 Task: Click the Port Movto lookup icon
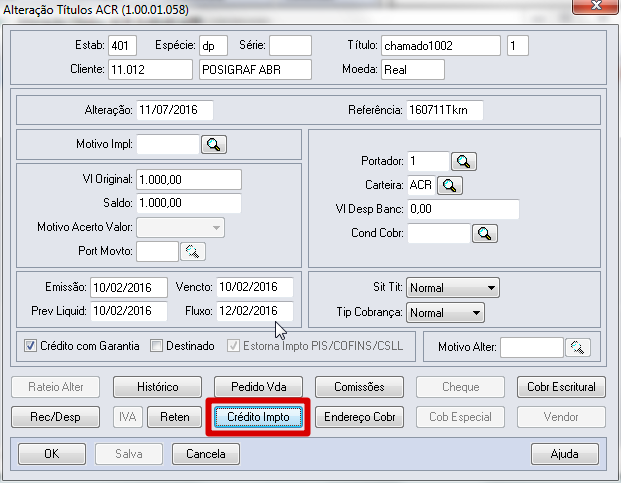pyautogui.click(x=193, y=251)
